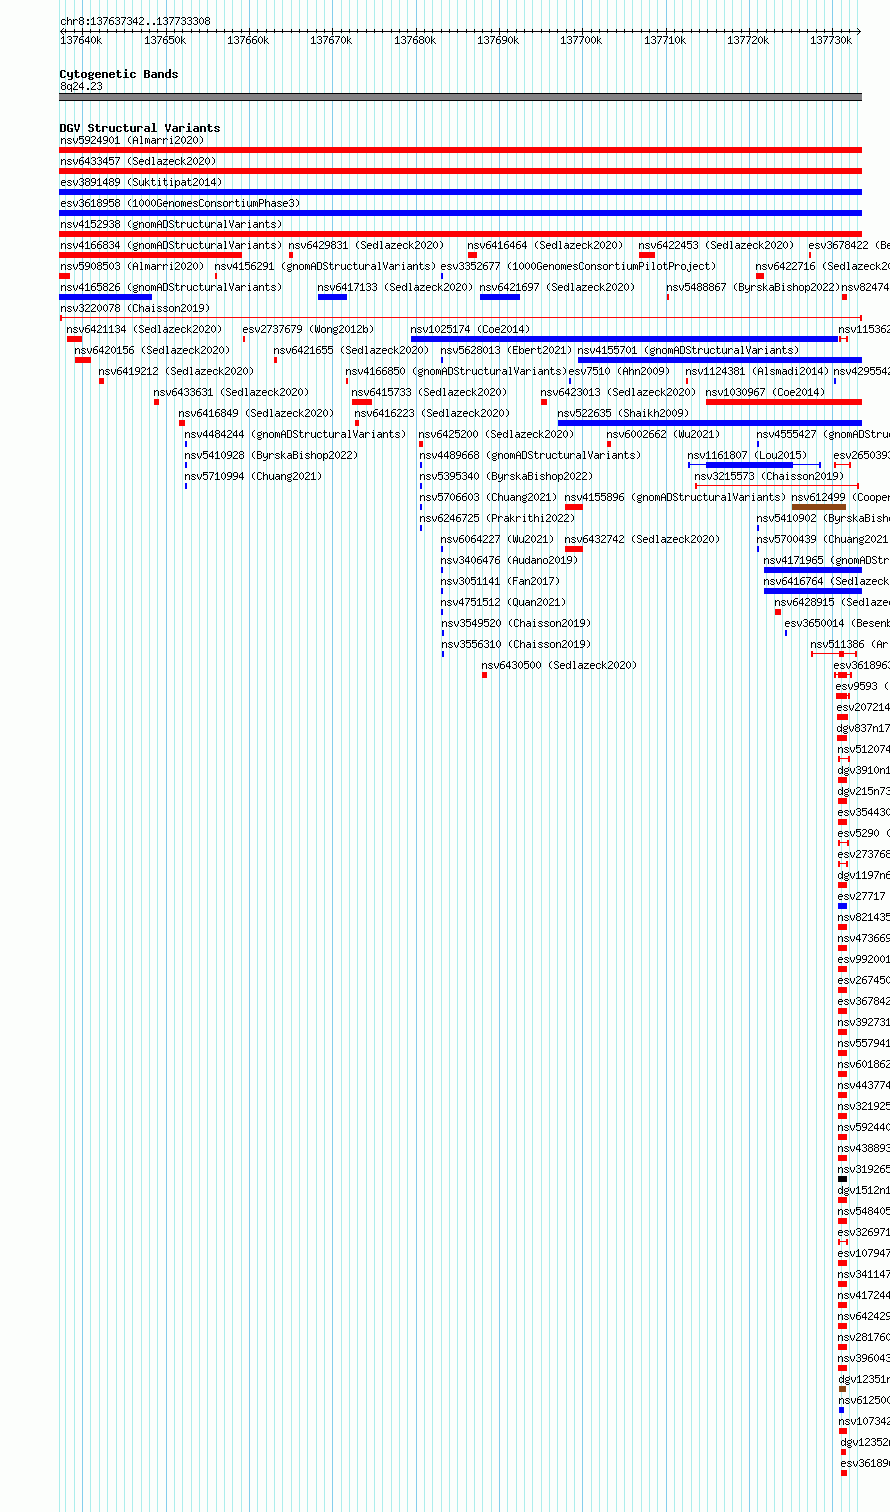This screenshot has height=1512, width=890.
Task: Open variant nsv5410928 (ByrskaBishop2022)
Action: click(x=271, y=455)
